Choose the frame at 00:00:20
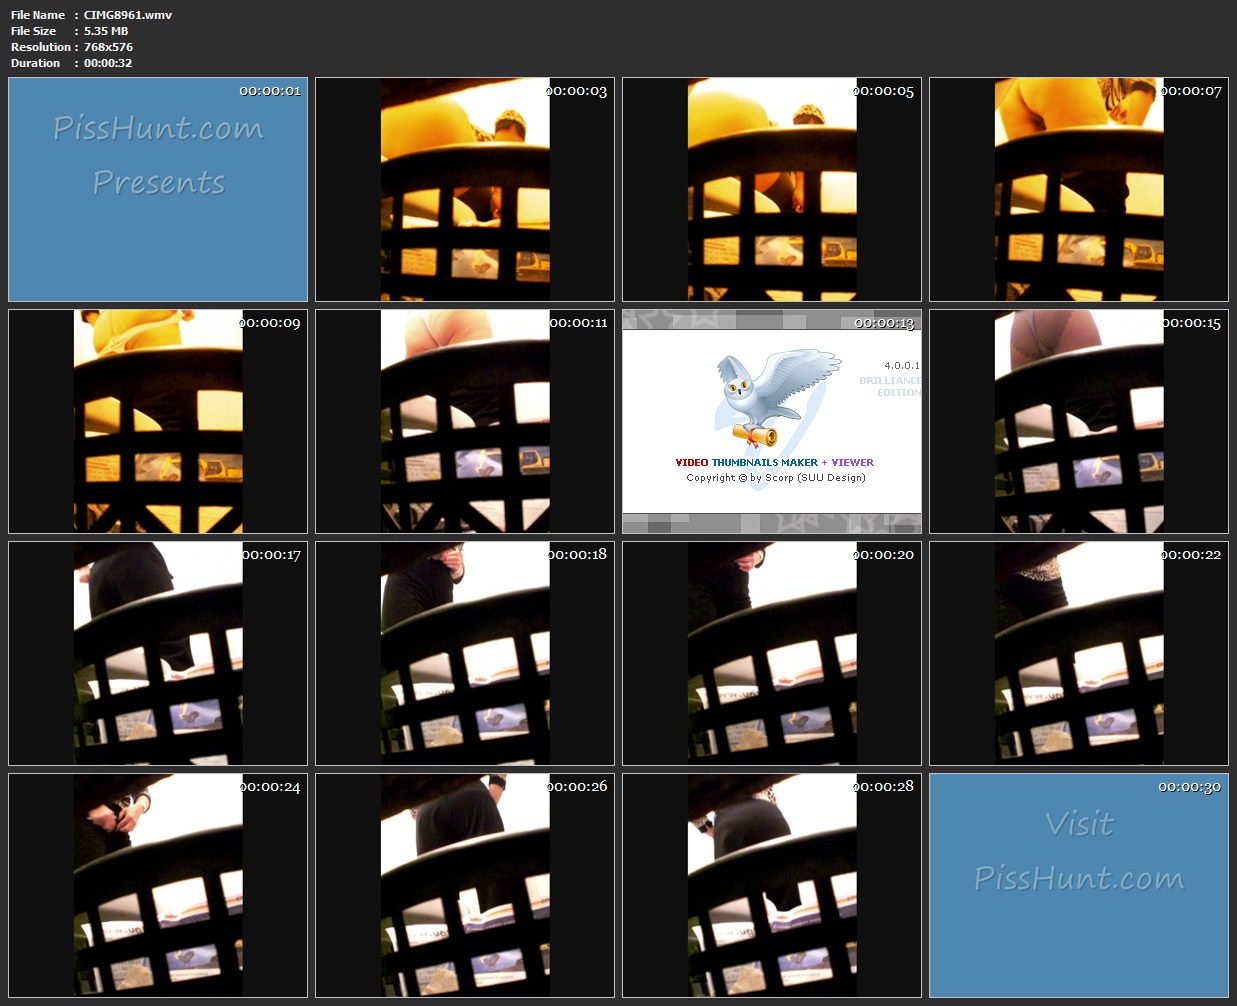The image size is (1237, 1006). pos(772,654)
